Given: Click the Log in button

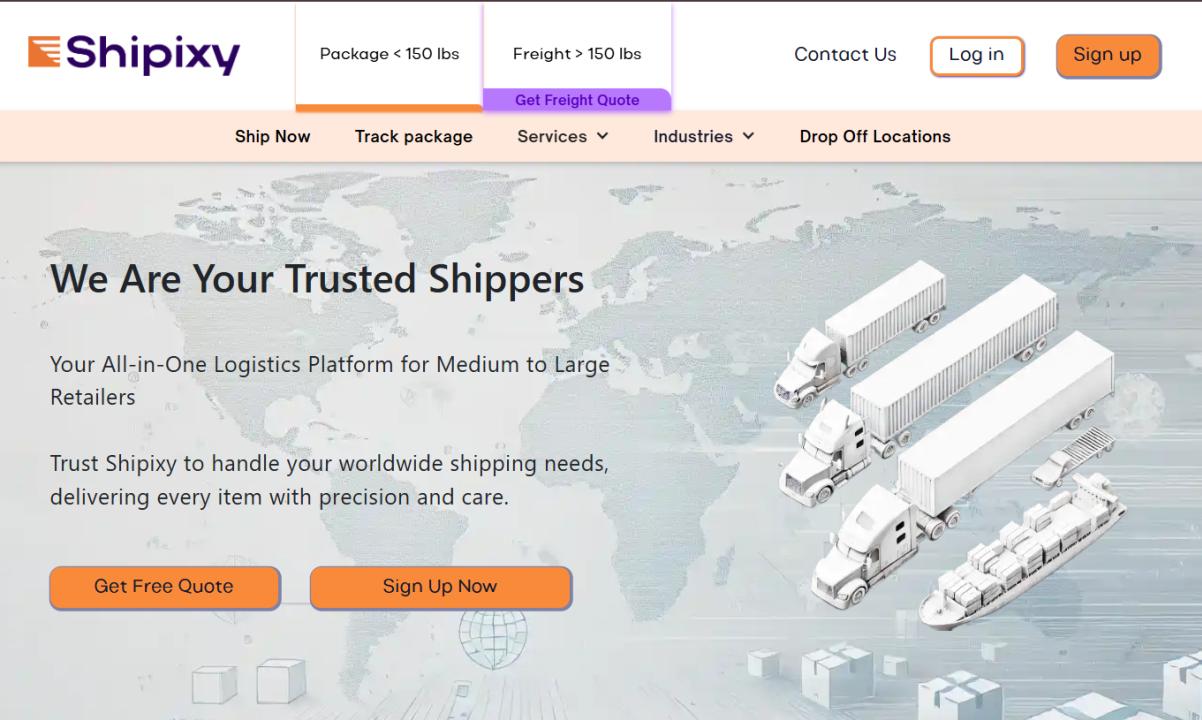Looking at the screenshot, I should click(x=977, y=56).
